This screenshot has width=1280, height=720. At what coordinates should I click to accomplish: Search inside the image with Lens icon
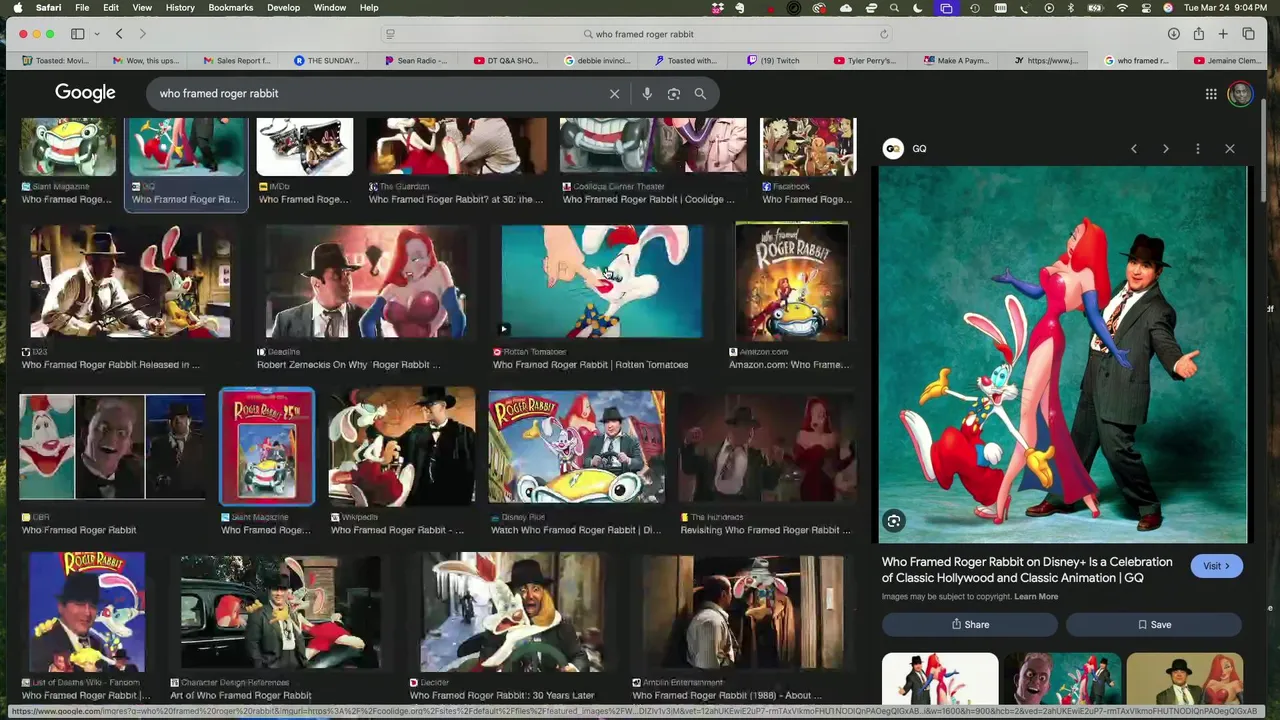(x=894, y=521)
